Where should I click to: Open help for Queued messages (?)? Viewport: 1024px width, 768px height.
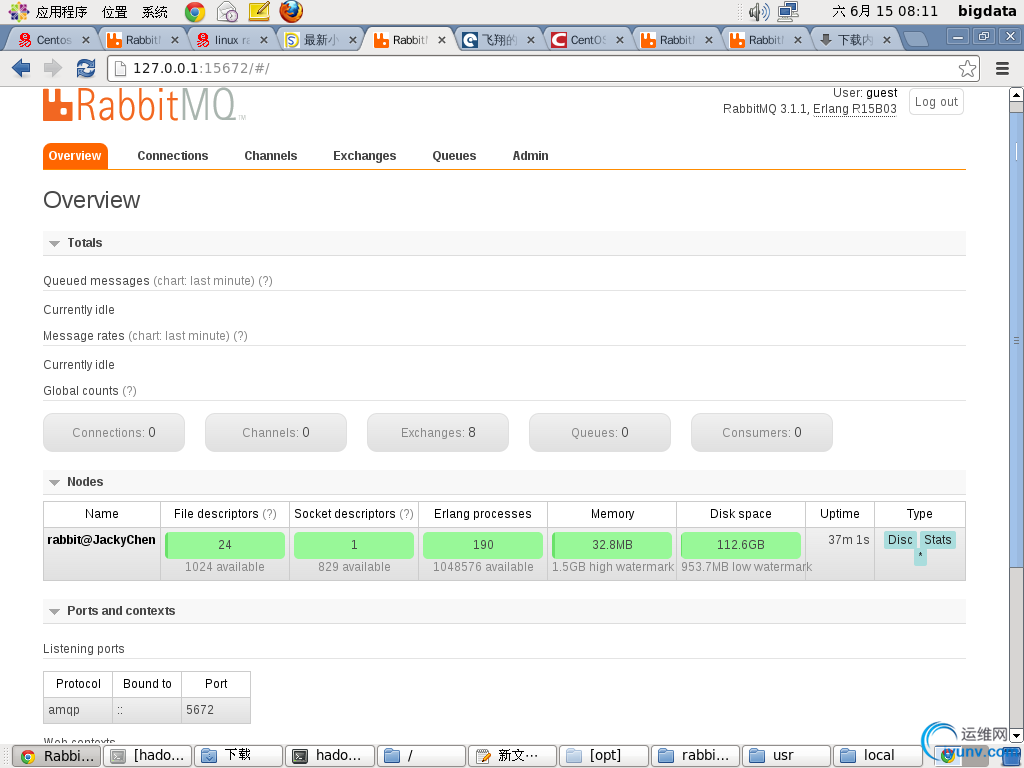pos(265,281)
